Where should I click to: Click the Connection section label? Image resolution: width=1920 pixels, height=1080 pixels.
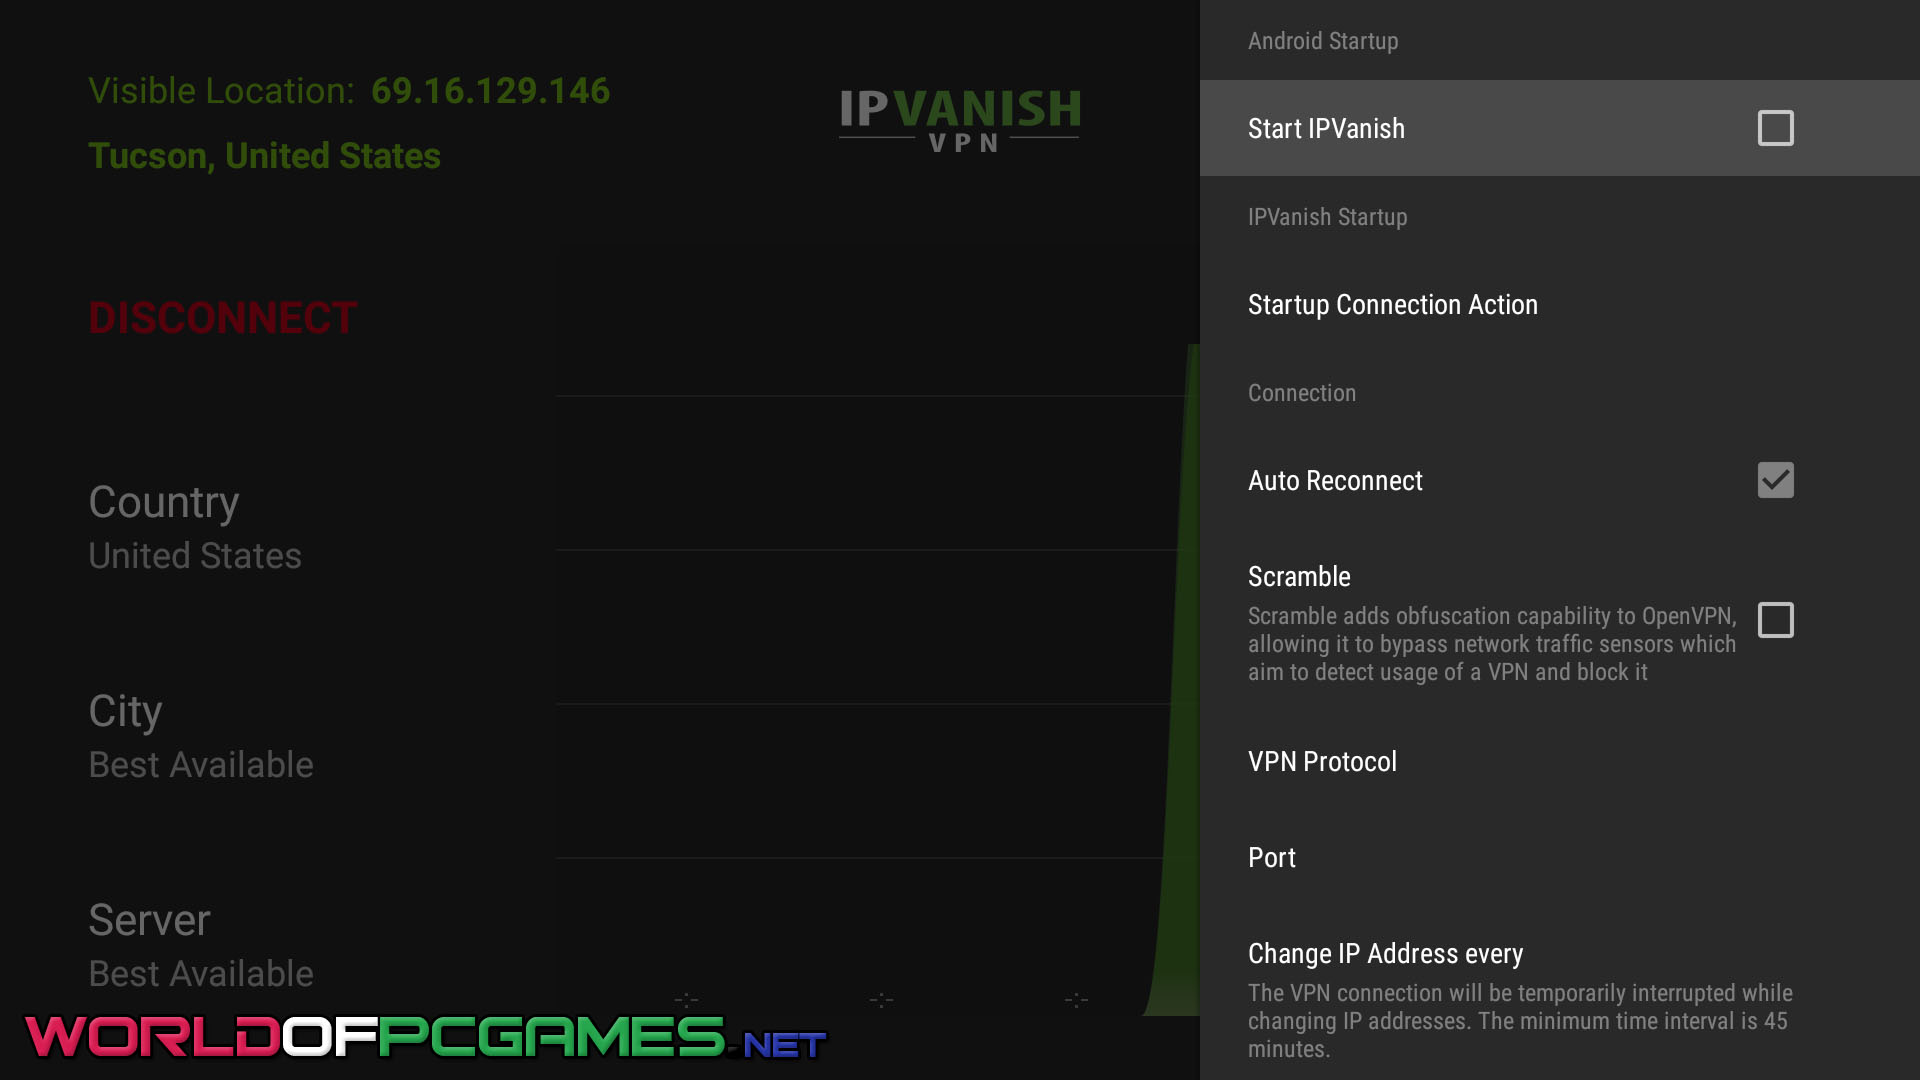[x=1302, y=393]
